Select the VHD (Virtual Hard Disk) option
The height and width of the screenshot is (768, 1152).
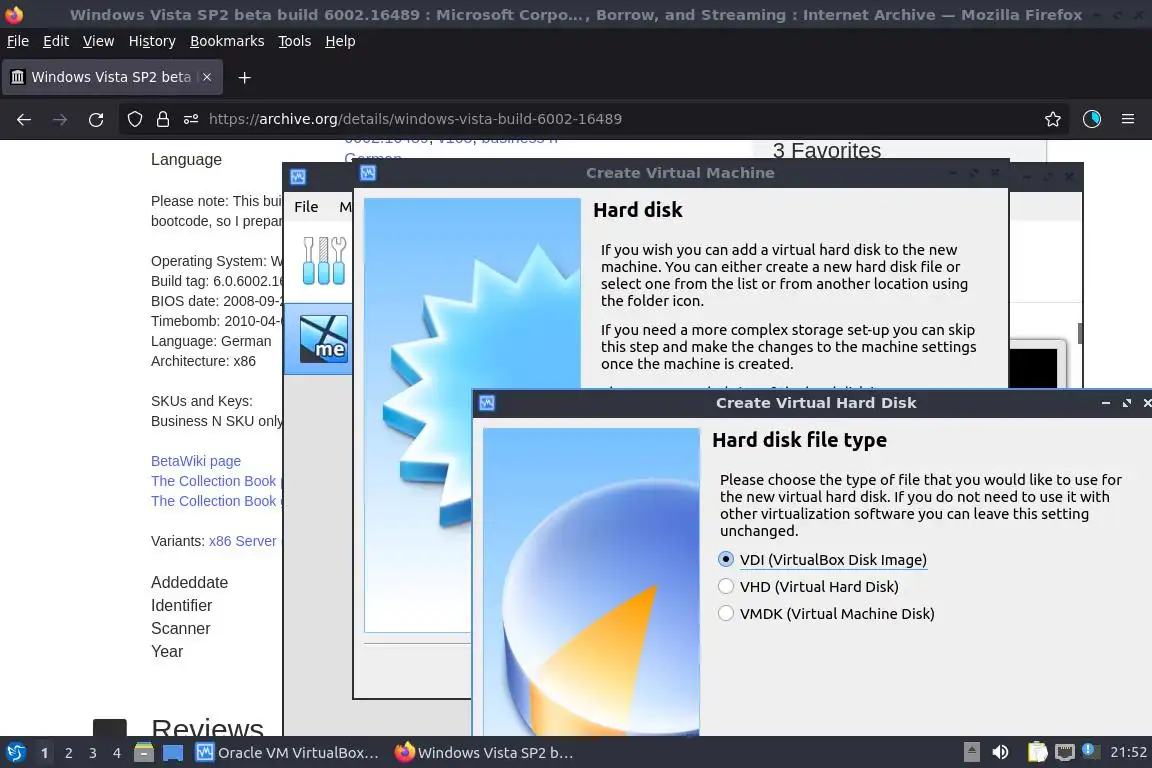(808, 586)
